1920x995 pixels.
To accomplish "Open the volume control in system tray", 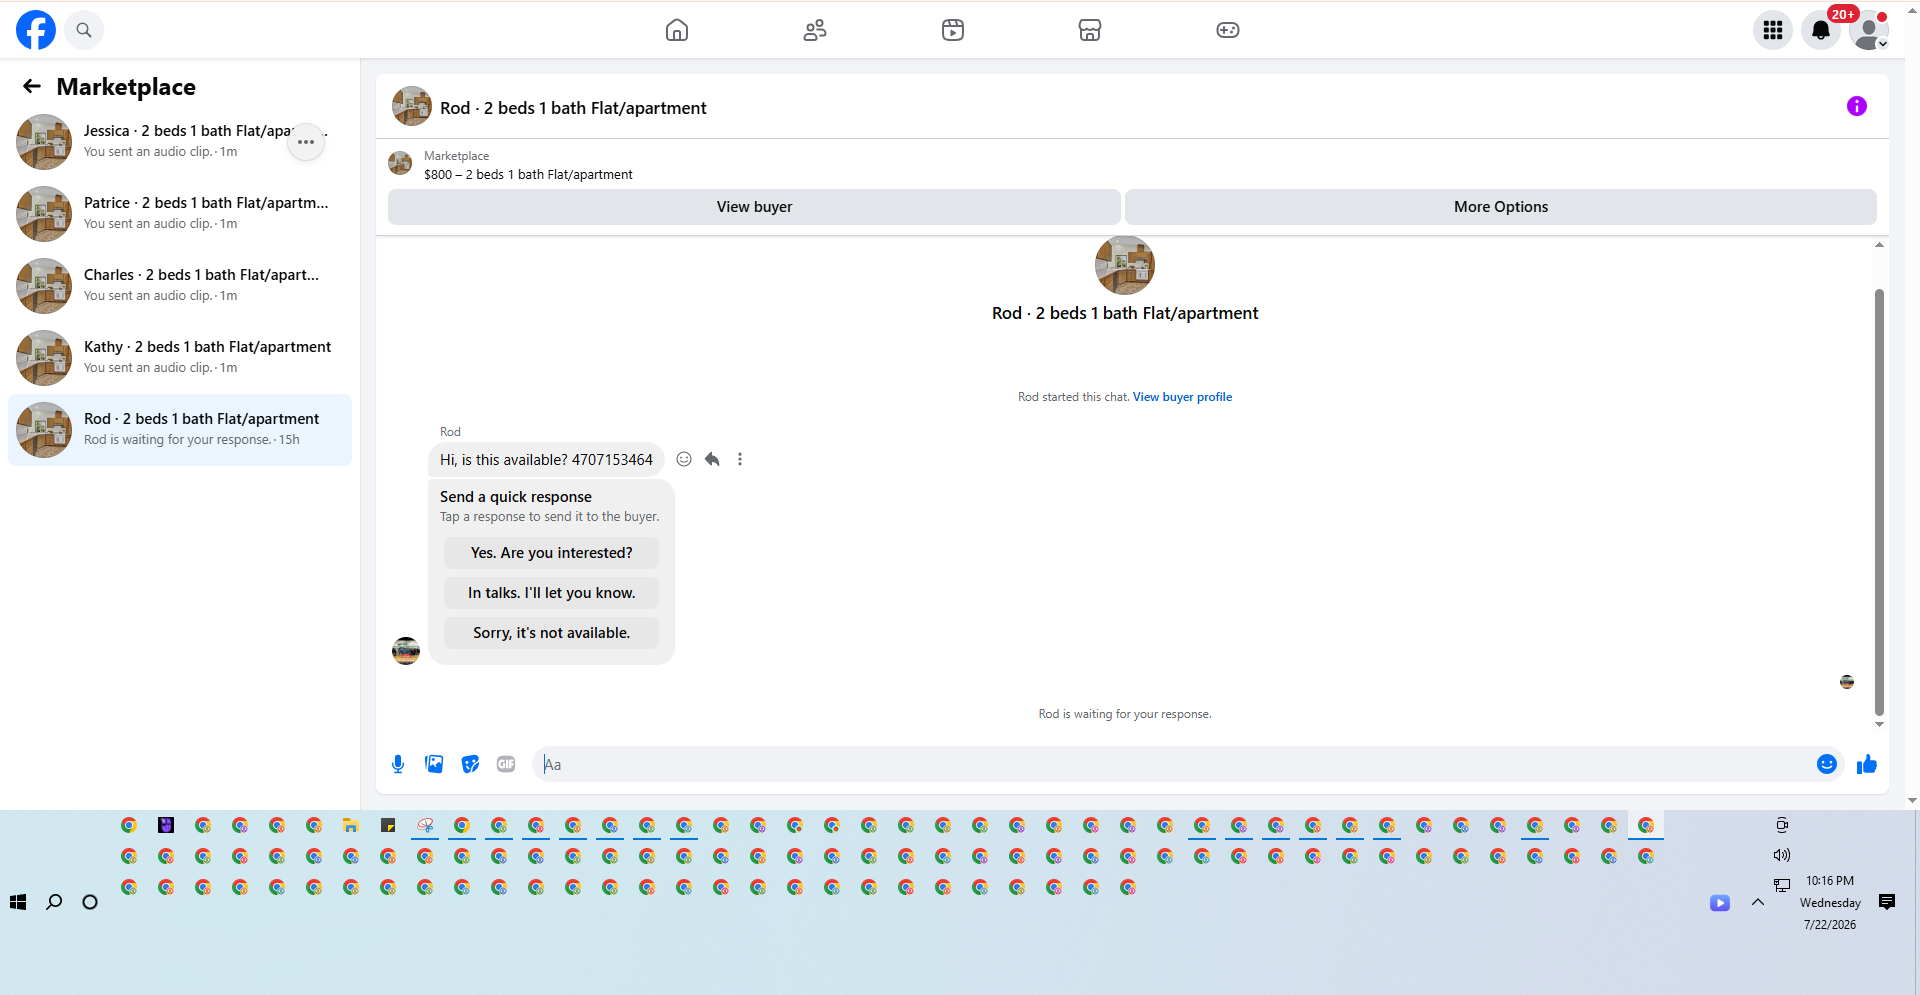I will (x=1782, y=855).
